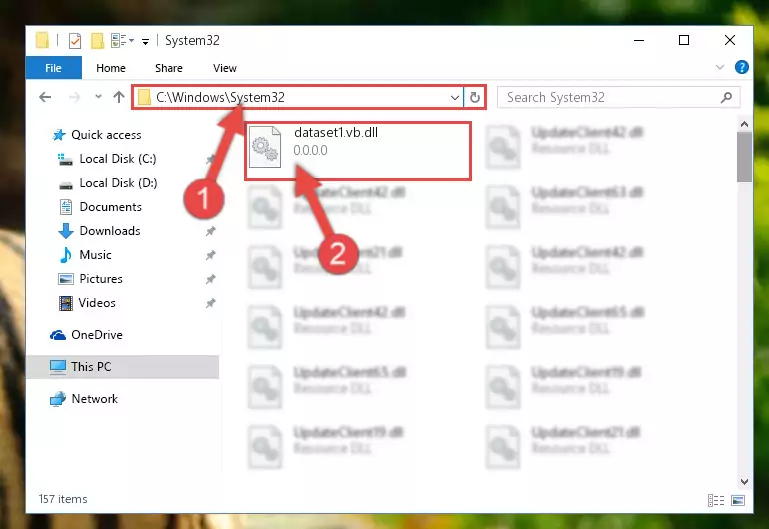Viewport: 769px width, 529px height.
Task: Open Documents in the sidebar
Action: pos(110,207)
